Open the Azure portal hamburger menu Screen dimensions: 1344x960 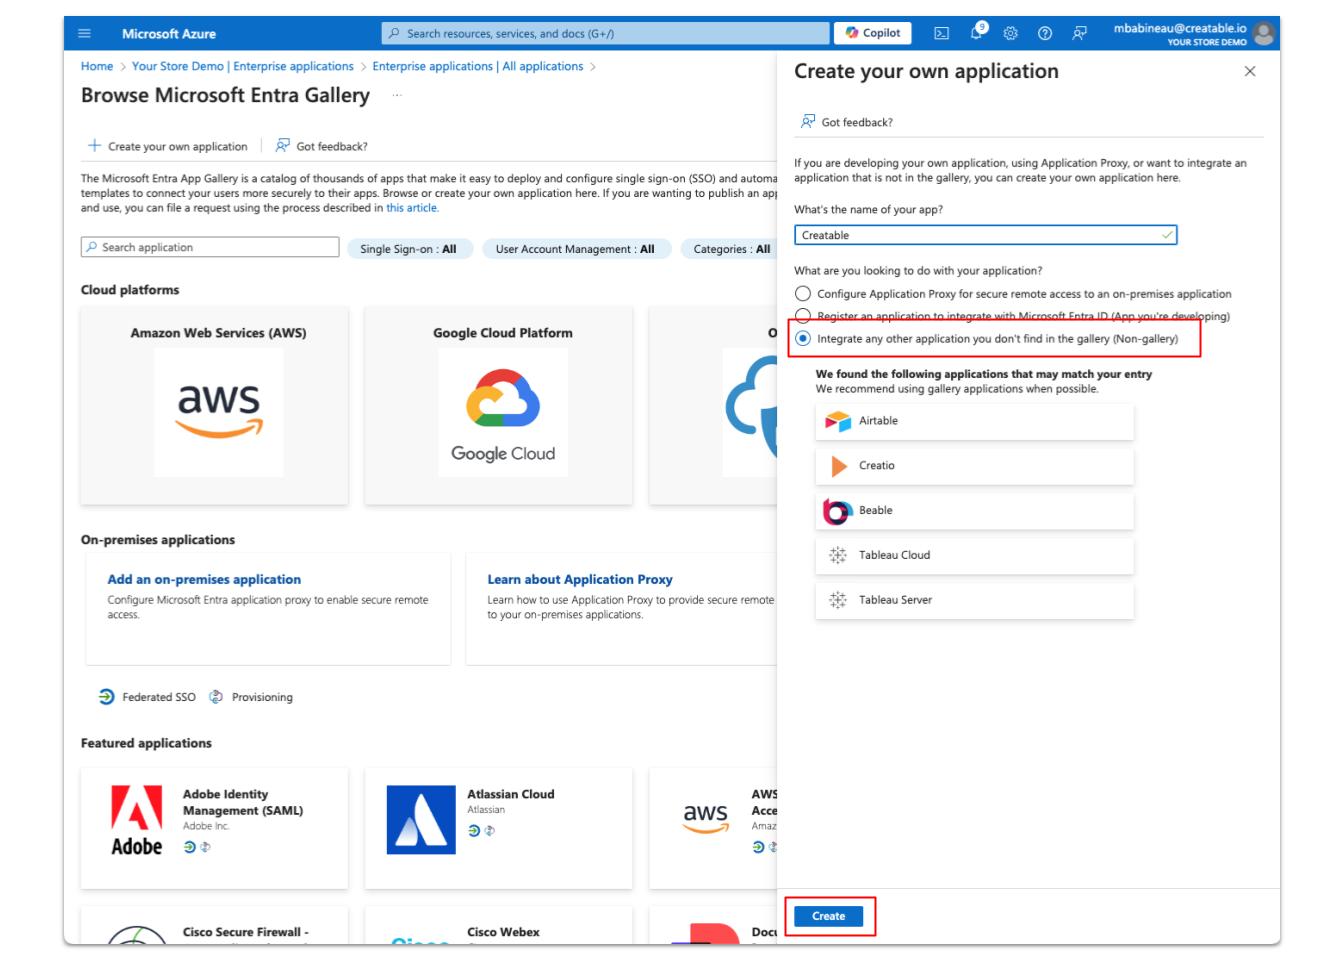84,33
